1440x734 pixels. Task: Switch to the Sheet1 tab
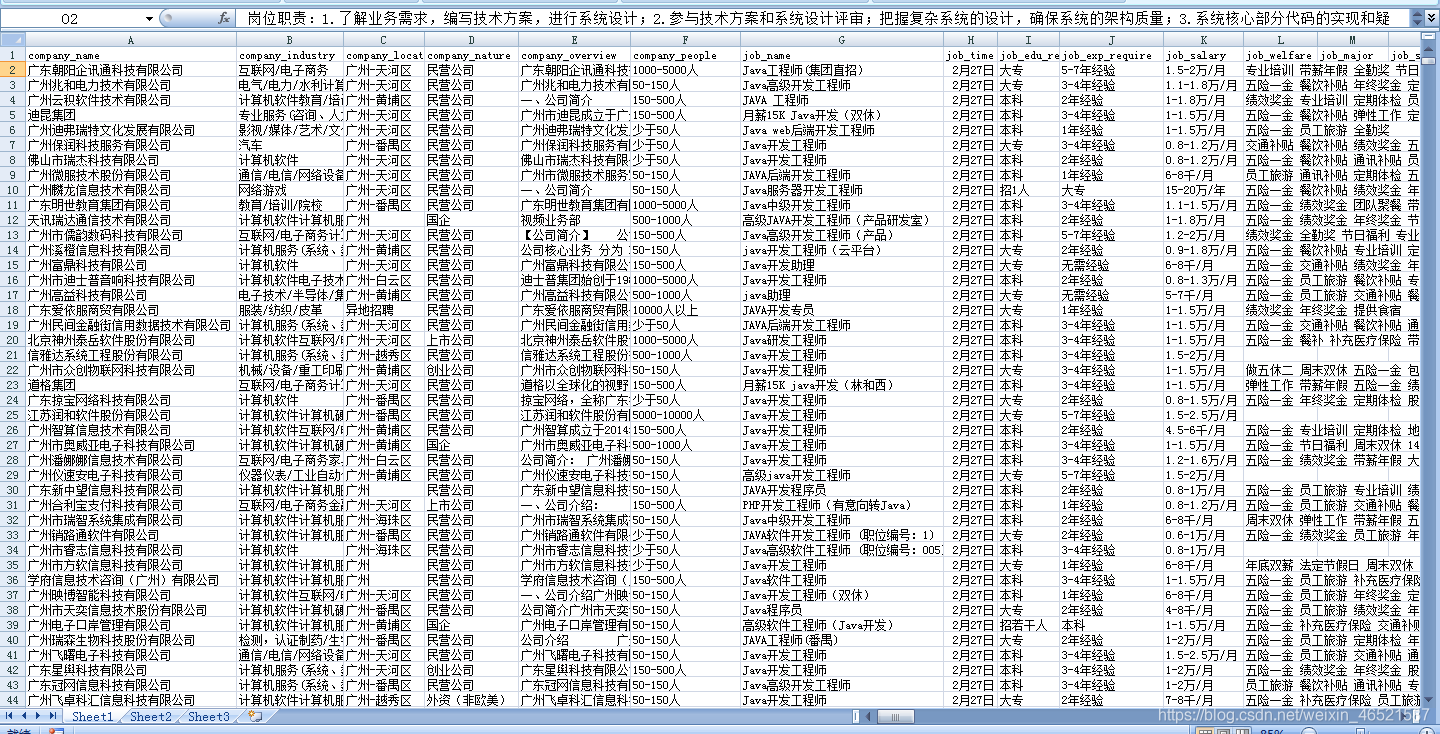tap(92, 716)
